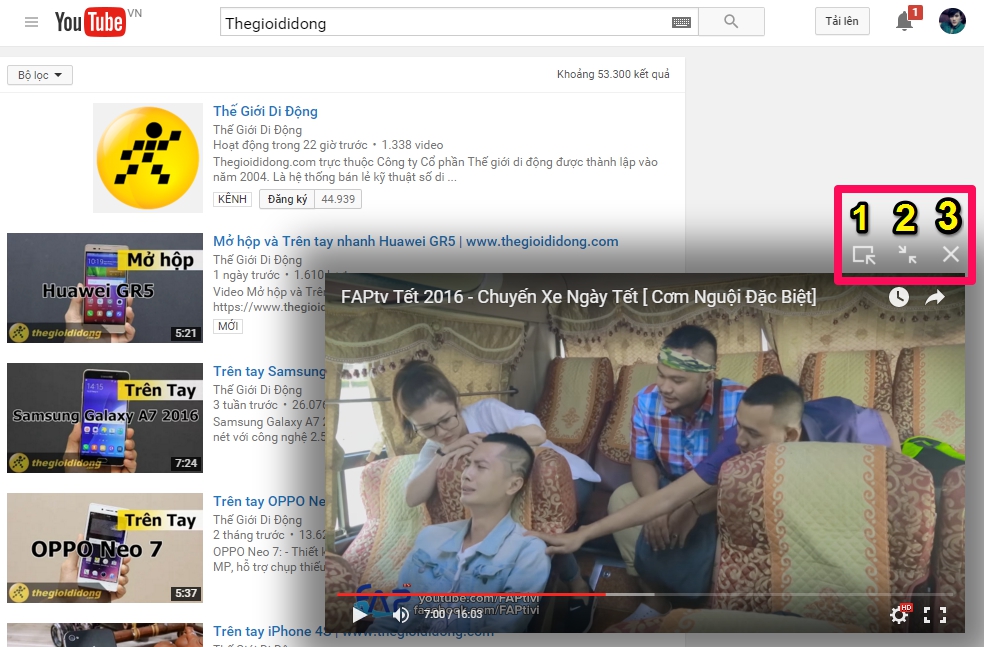Open the hamburger guide menu
Viewport: 984px width, 647px height.
pos(31,23)
